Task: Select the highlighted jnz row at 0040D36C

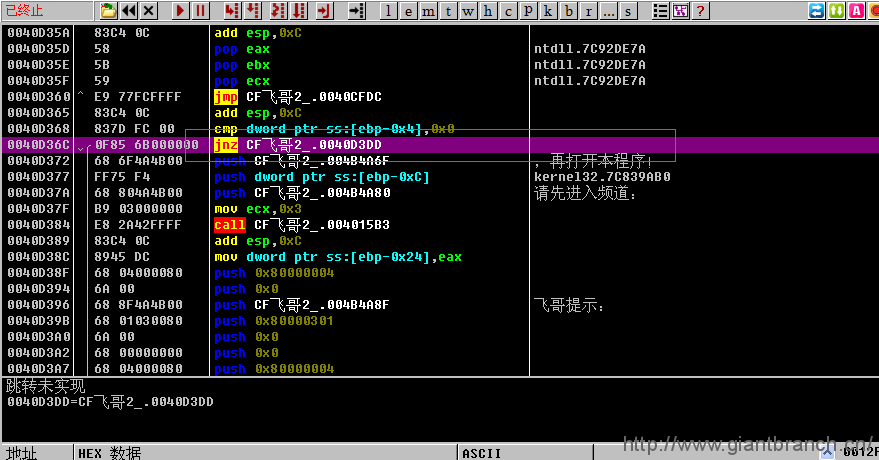Action: point(440,145)
